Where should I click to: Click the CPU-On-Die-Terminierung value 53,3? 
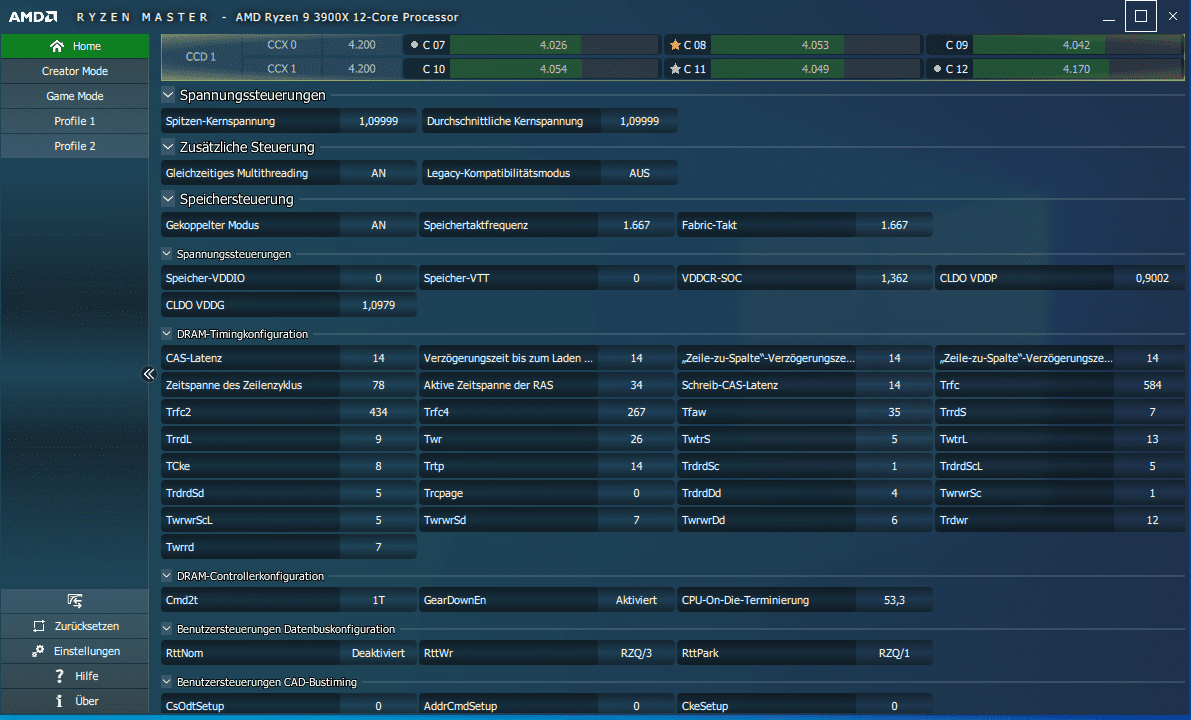(894, 600)
